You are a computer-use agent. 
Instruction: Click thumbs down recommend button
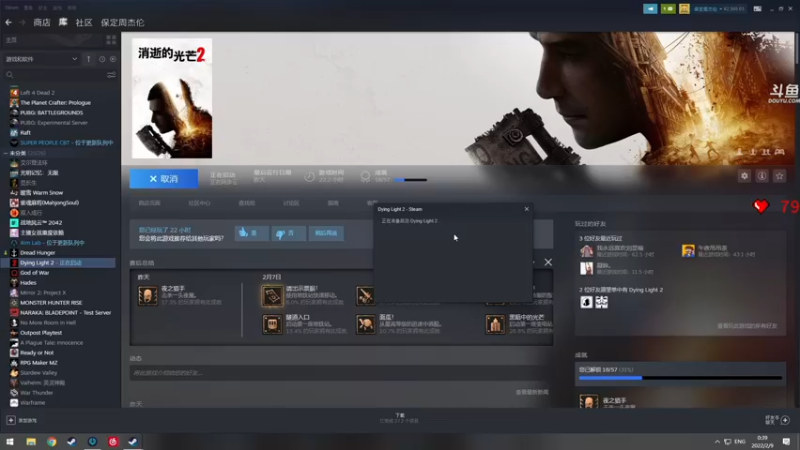[288, 233]
